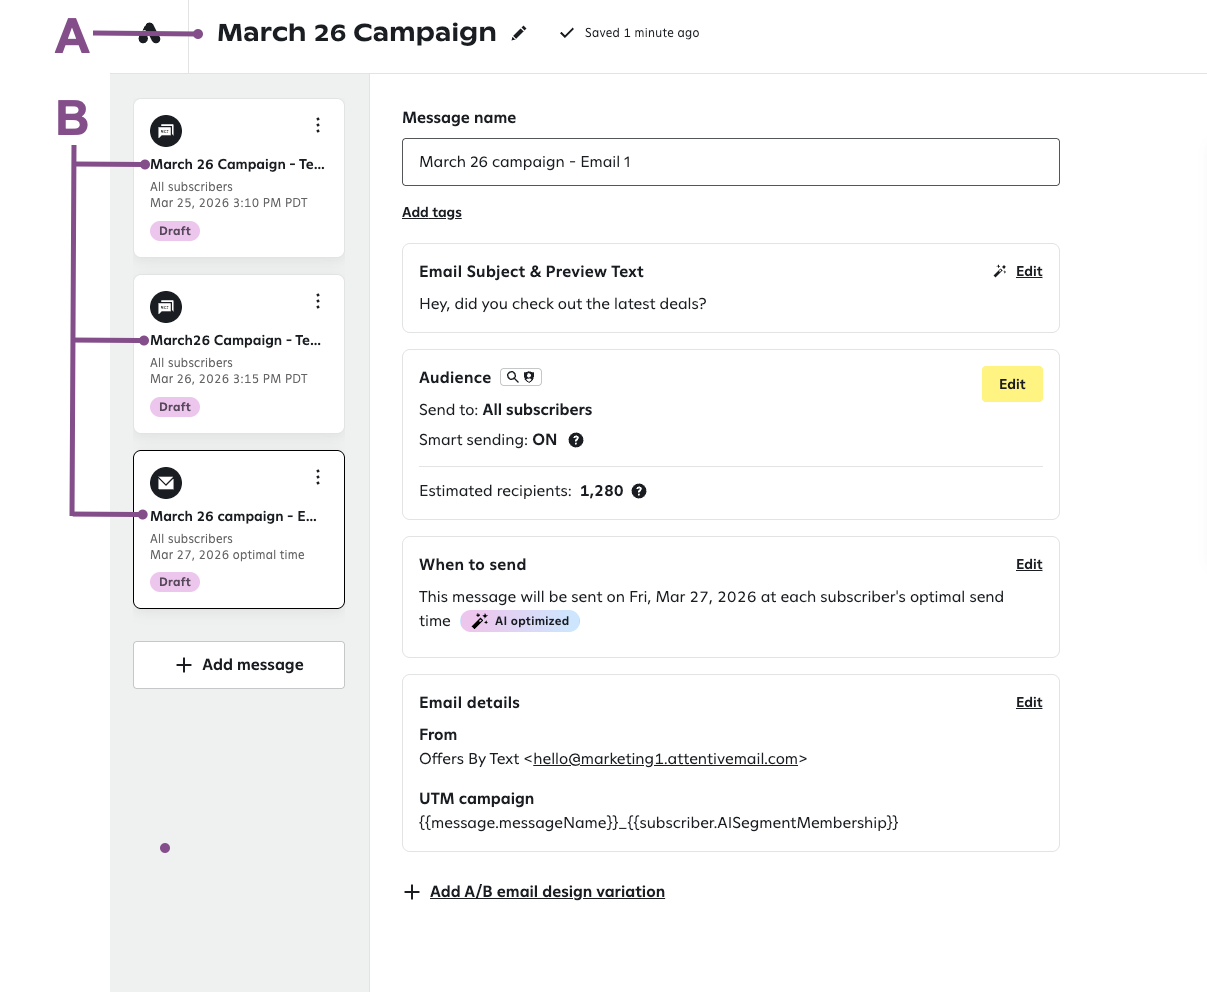
Task: Click the Message name input field
Action: (730, 162)
